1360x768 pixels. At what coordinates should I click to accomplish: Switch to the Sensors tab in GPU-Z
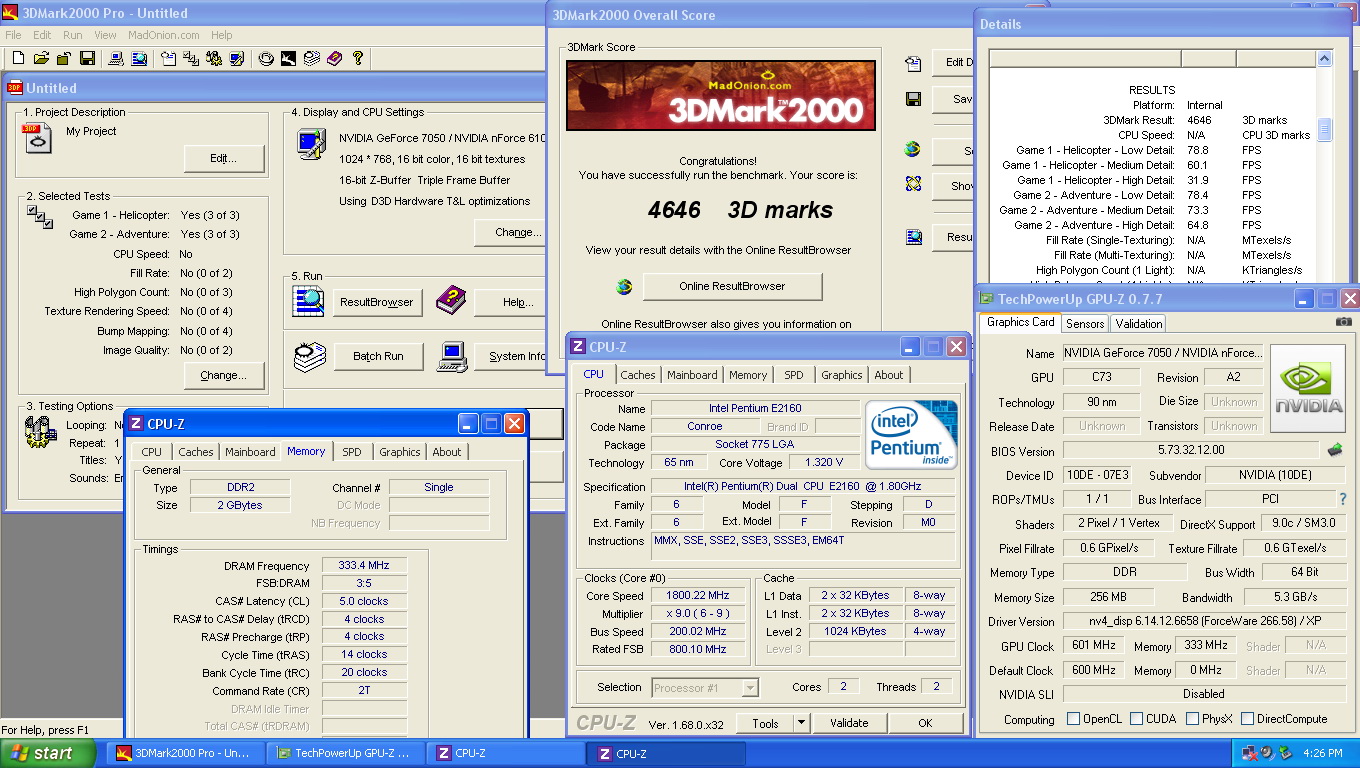tap(1085, 324)
